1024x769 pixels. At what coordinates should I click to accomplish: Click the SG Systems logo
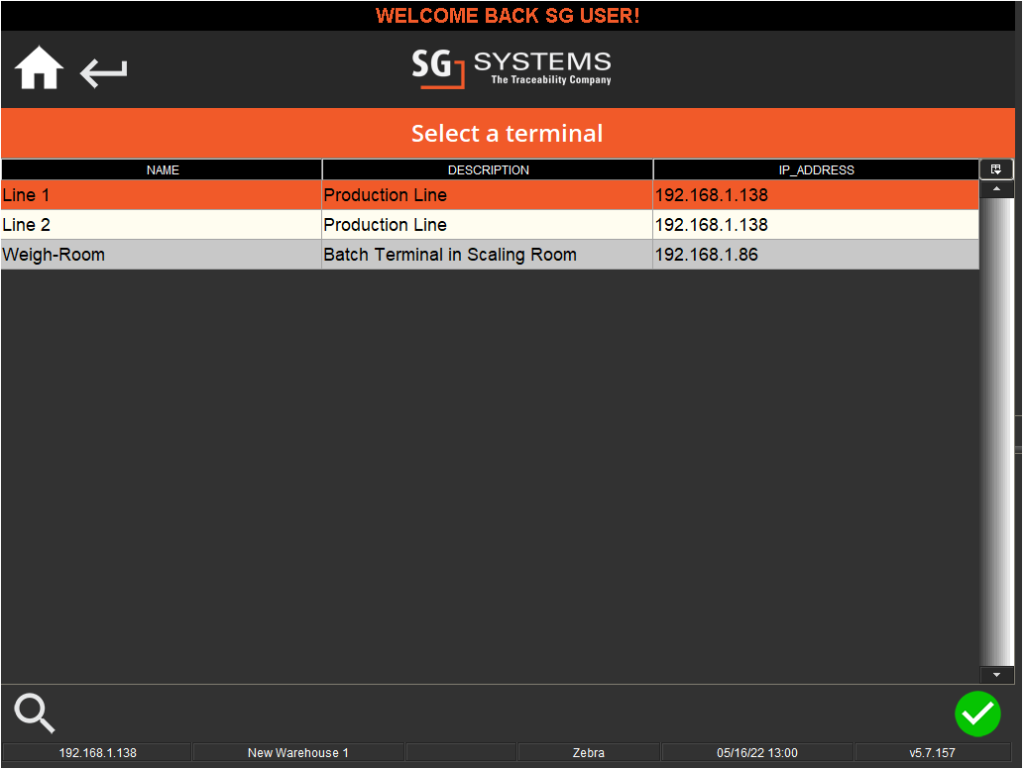pyautogui.click(x=512, y=68)
